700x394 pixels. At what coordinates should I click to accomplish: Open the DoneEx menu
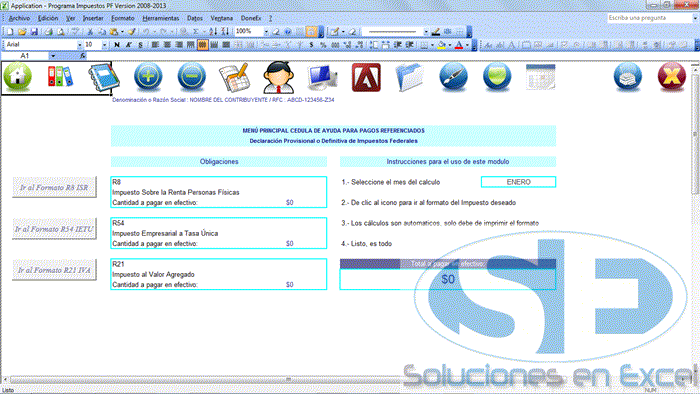pos(251,18)
